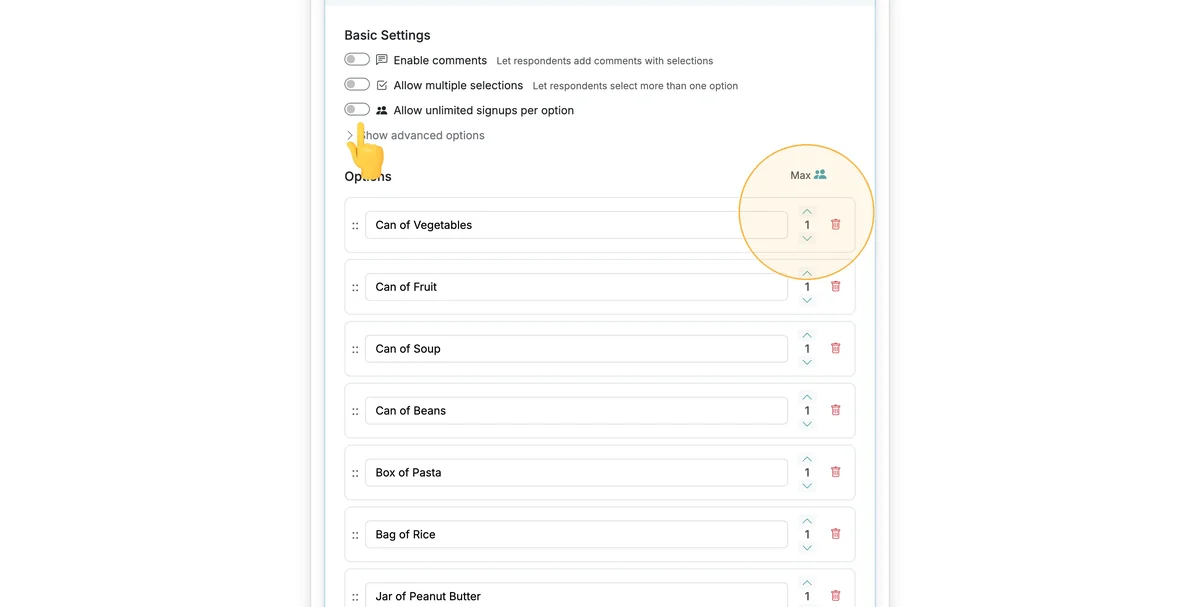Turn on Allow multiple selections

coord(357,85)
